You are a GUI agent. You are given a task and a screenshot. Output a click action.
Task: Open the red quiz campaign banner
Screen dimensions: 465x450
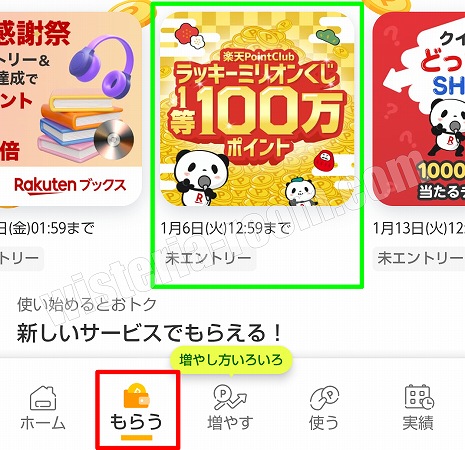pyautogui.click(x=419, y=109)
